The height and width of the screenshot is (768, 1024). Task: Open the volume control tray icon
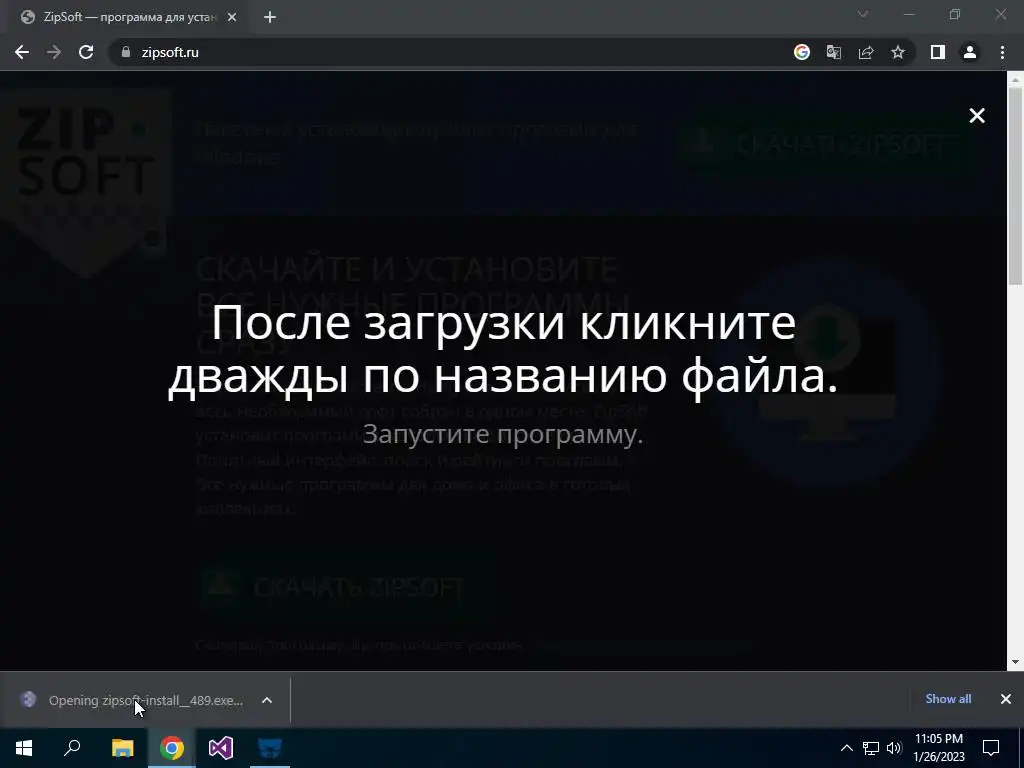pos(894,748)
